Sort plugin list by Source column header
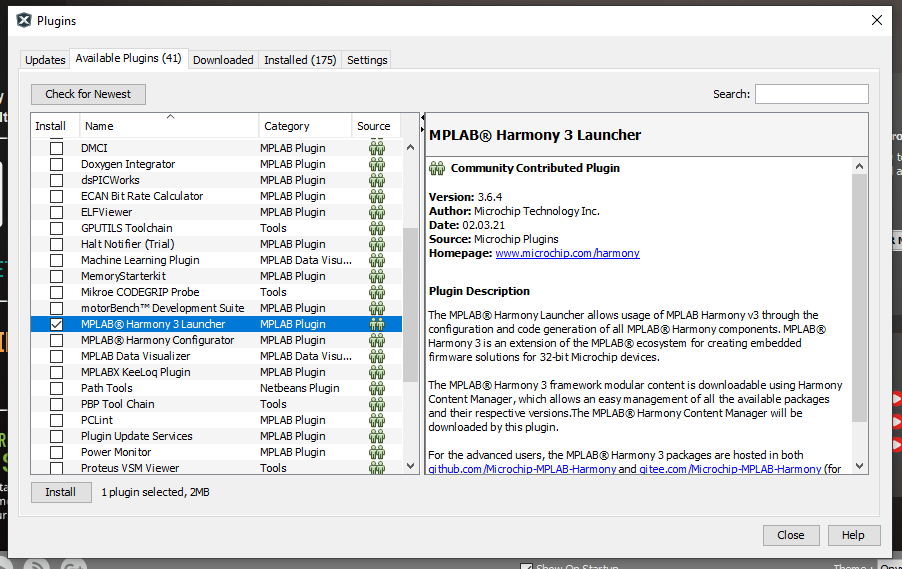902x569 pixels. [x=376, y=125]
